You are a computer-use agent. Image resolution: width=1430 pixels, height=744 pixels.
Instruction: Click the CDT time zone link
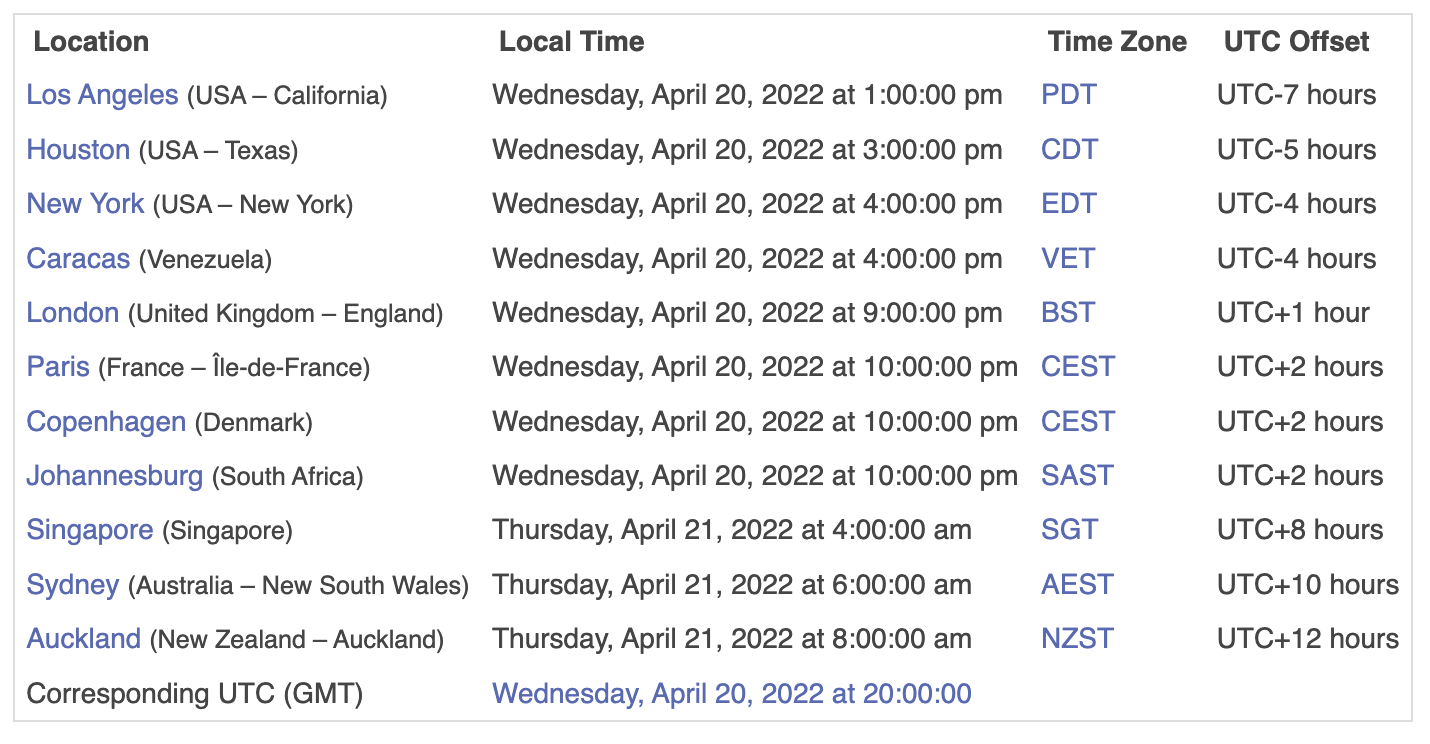click(x=1069, y=150)
